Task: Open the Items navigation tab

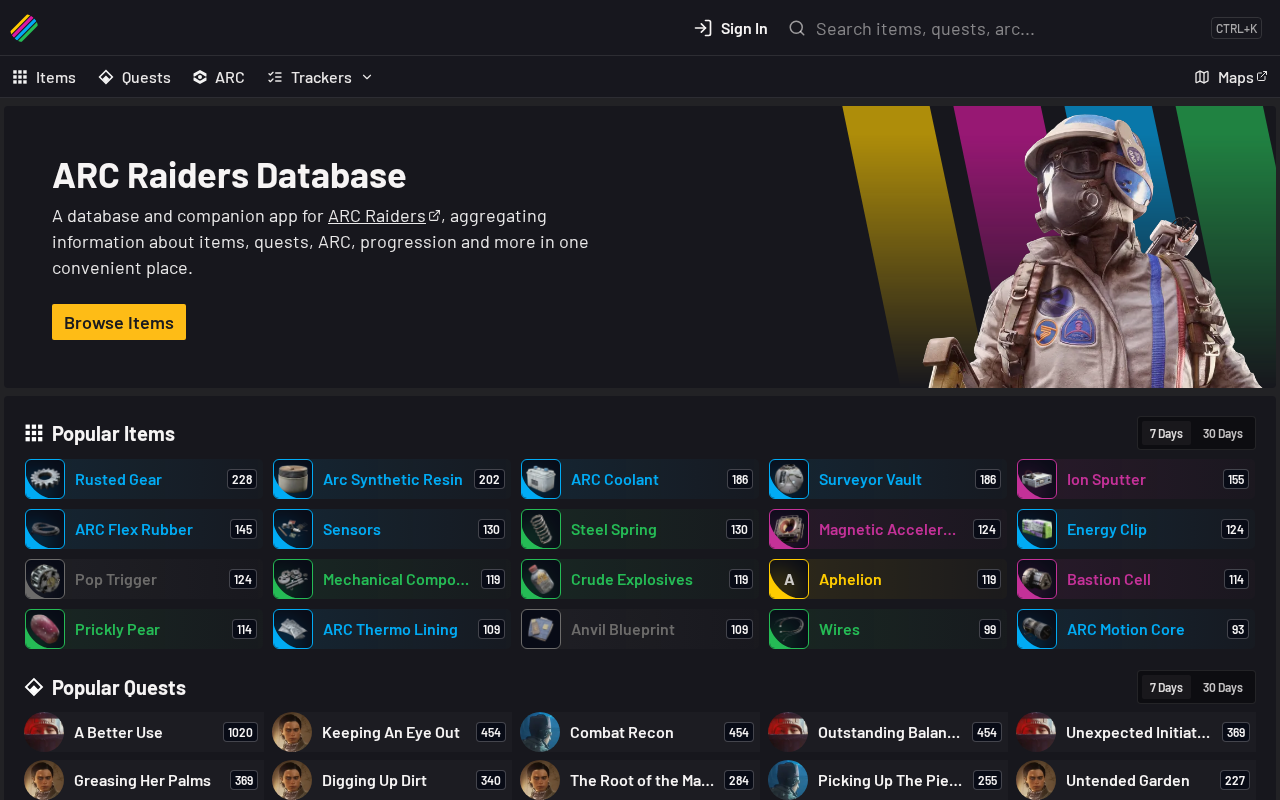Action: tap(44, 77)
